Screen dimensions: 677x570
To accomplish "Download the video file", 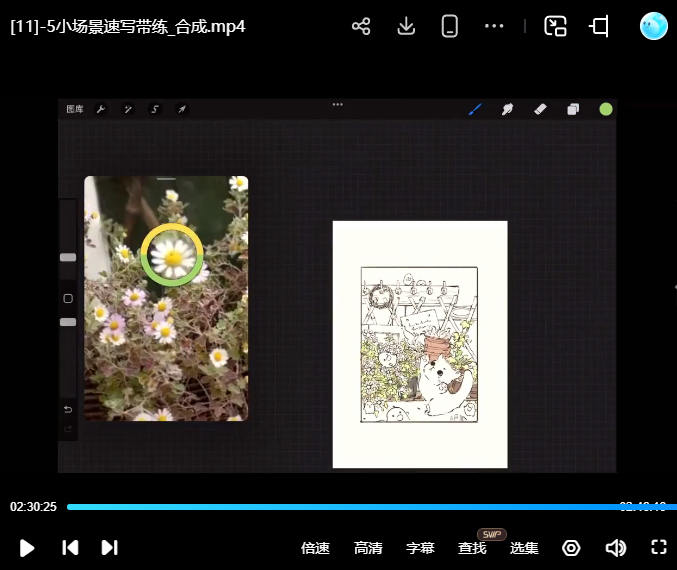I will click(406, 27).
